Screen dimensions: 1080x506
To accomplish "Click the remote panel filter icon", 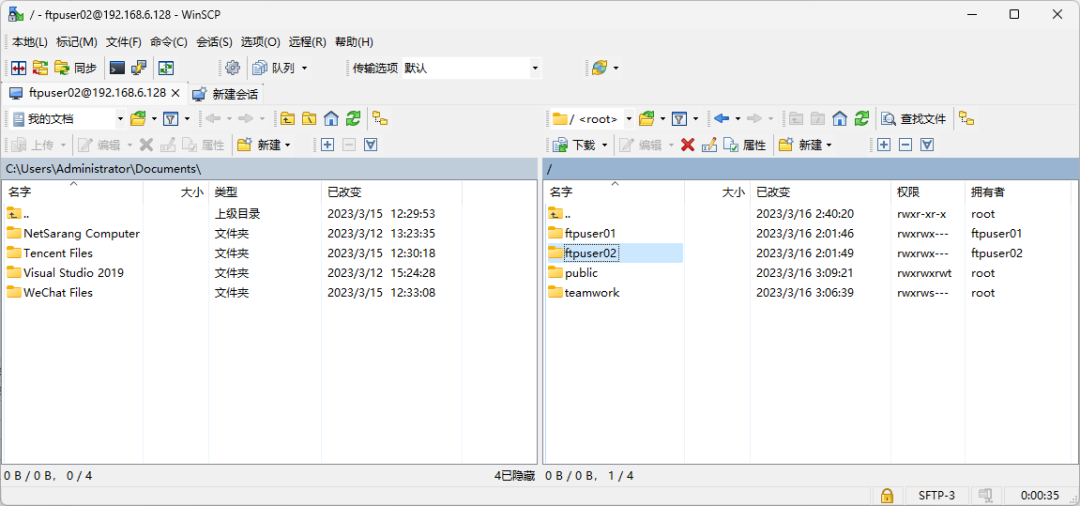I will 679,119.
